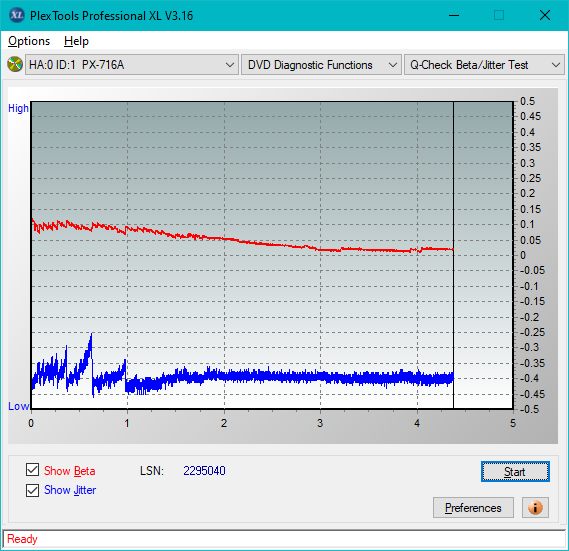The height and width of the screenshot is (551, 569).
Task: Click the PlexTools XL logo icon
Action: (17, 15)
